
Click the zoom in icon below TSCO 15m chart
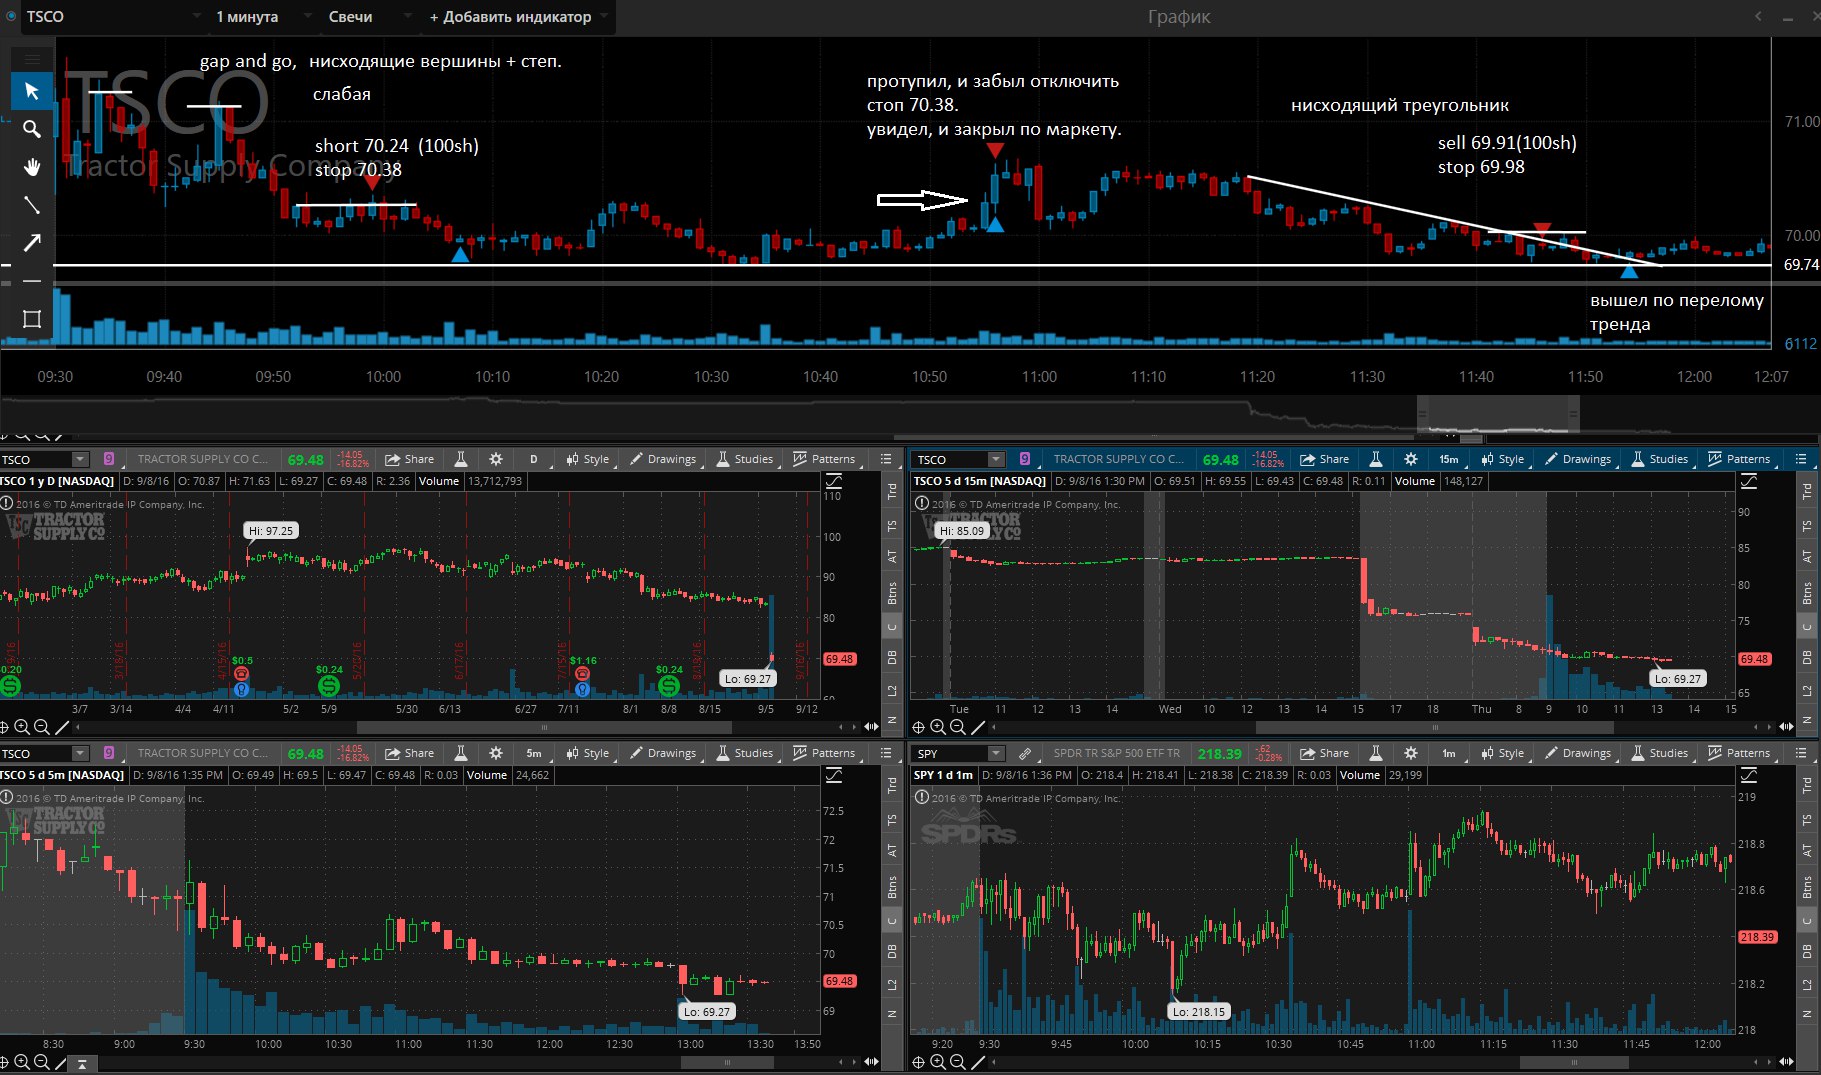coord(938,727)
